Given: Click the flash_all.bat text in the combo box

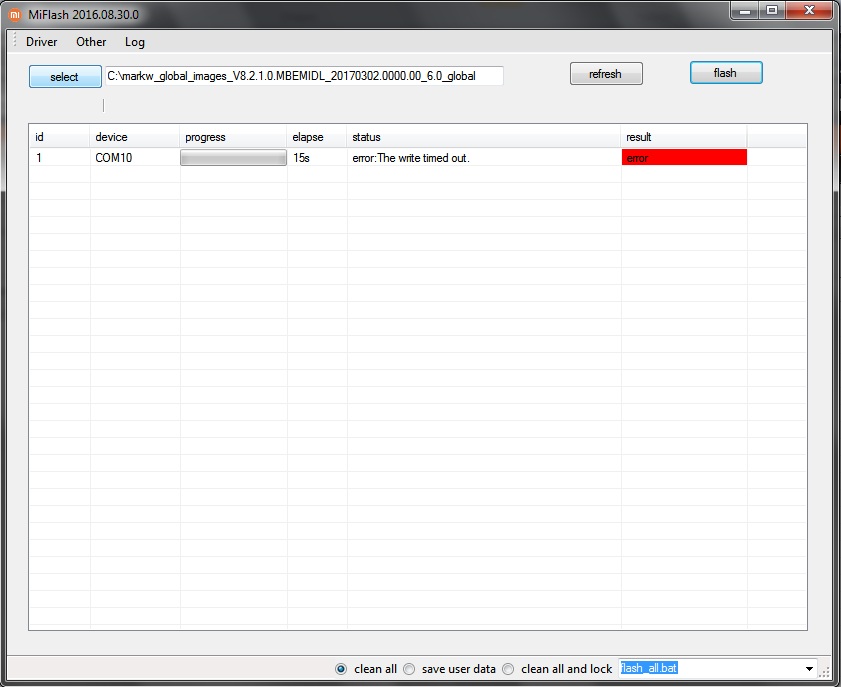Looking at the screenshot, I should pos(649,668).
